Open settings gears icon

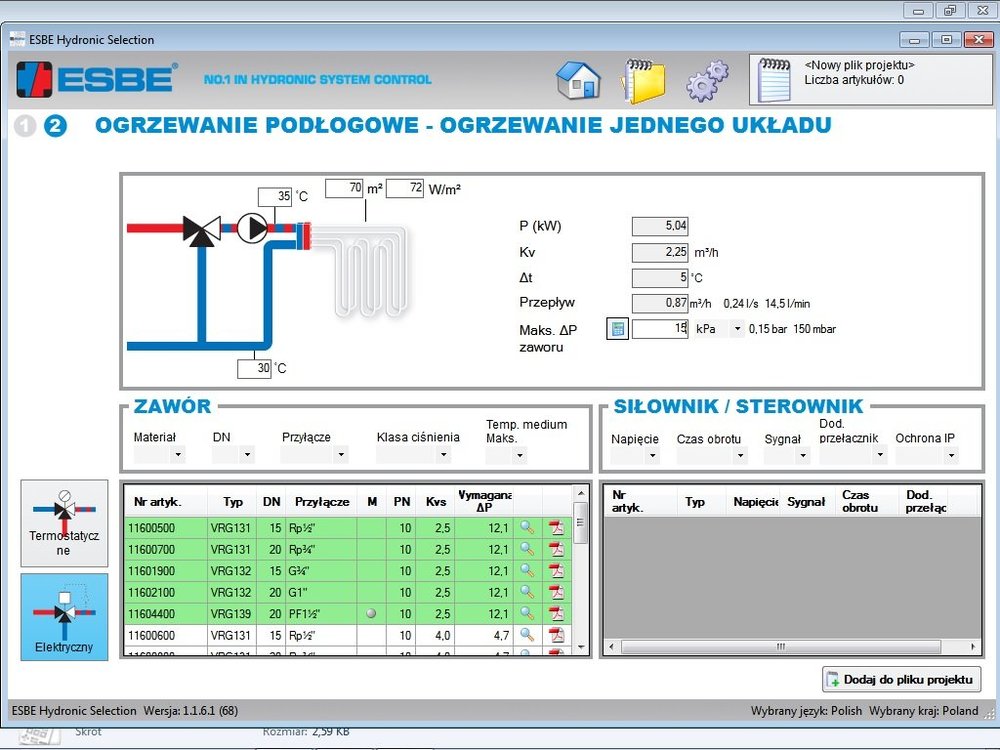[x=706, y=81]
